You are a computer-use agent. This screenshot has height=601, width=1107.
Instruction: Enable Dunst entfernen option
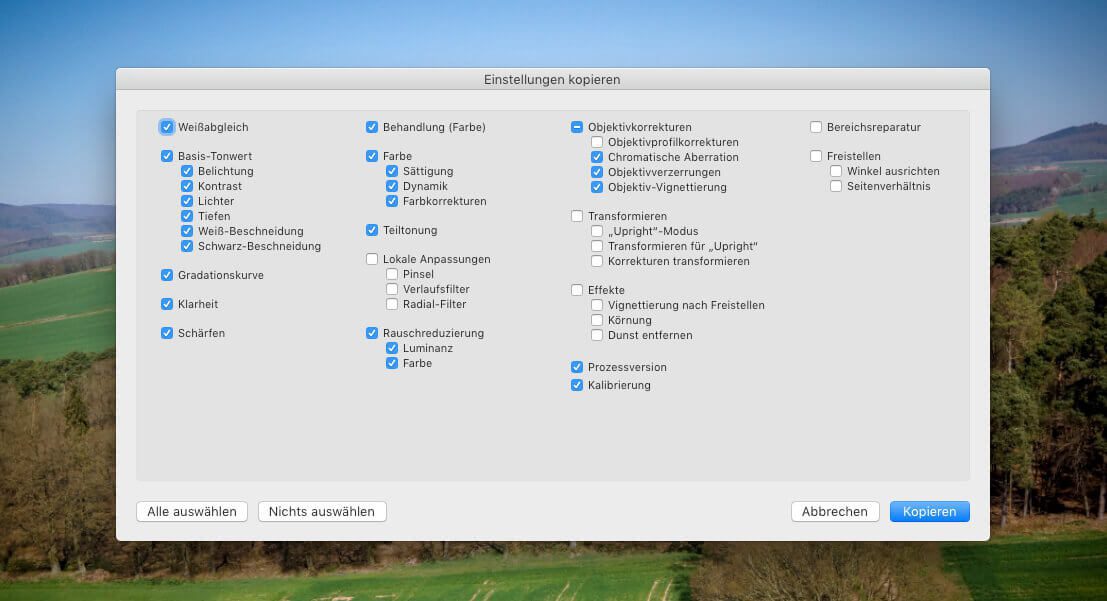pos(597,335)
